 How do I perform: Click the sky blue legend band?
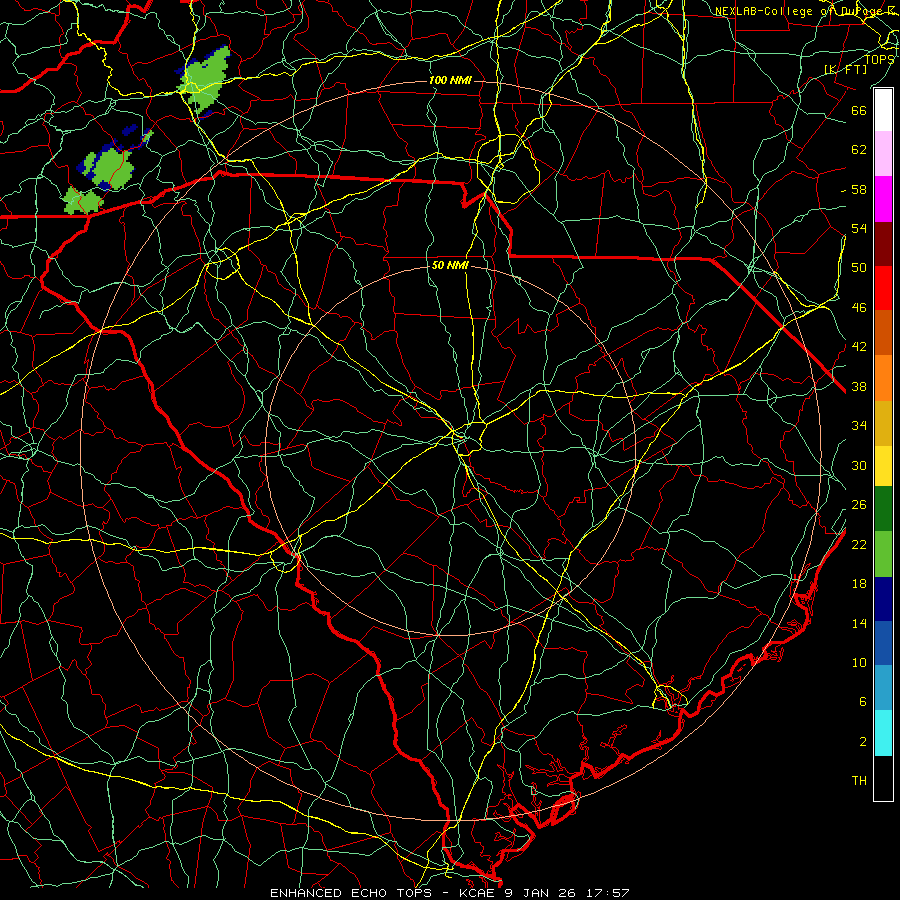point(883,688)
